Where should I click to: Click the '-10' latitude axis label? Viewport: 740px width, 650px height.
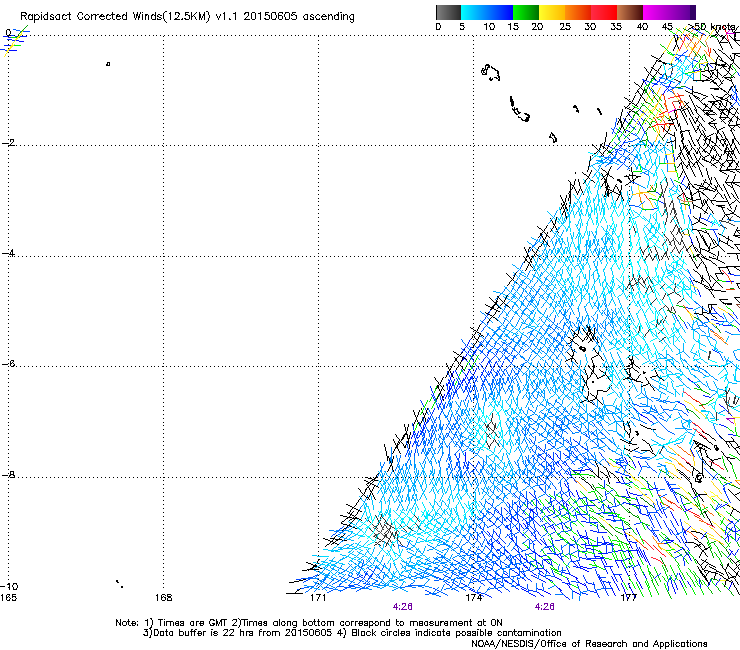[9, 586]
